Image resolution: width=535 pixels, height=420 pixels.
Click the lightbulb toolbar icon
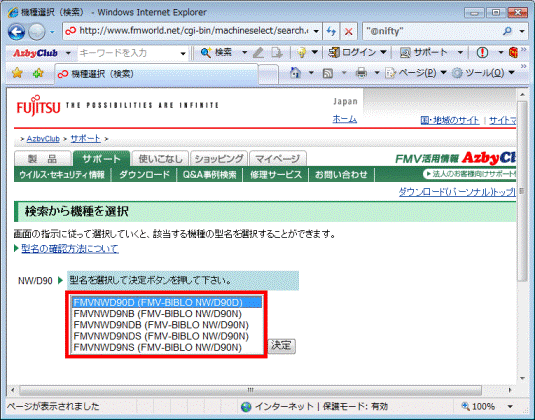(x=301, y=53)
